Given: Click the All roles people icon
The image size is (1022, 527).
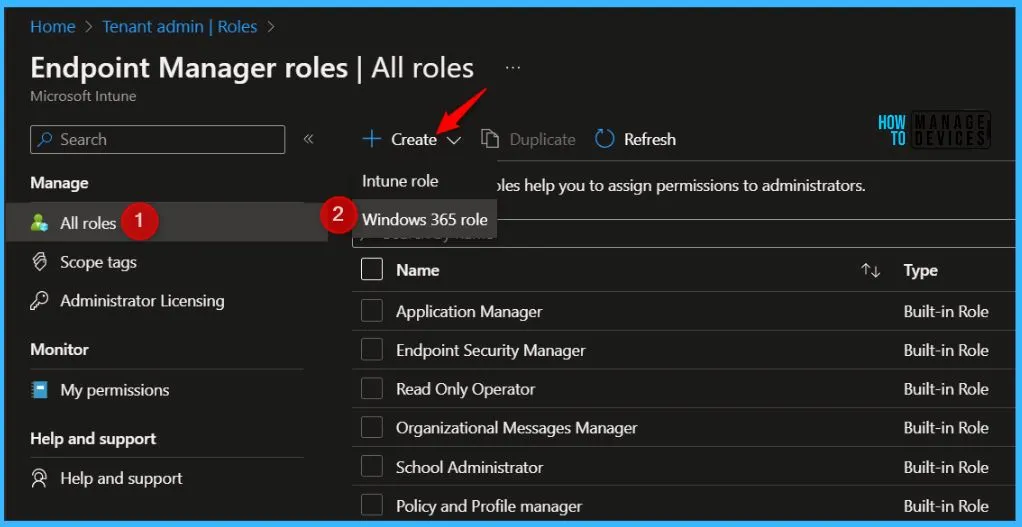Looking at the screenshot, I should coord(39,223).
